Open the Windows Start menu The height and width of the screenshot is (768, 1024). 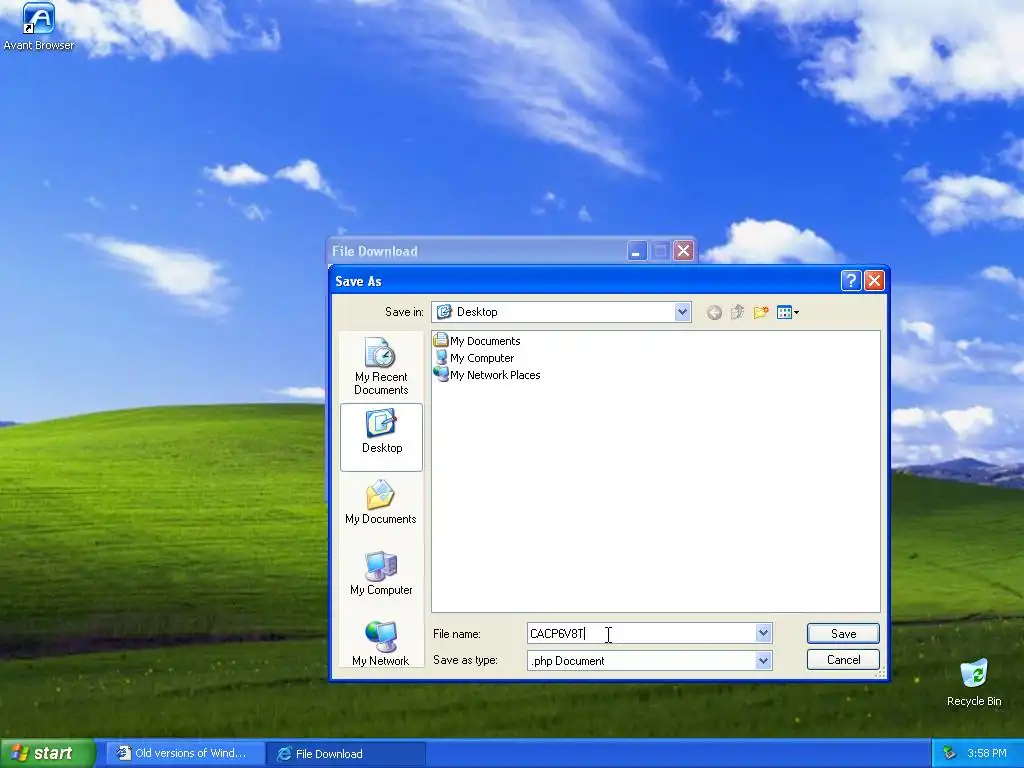48,753
